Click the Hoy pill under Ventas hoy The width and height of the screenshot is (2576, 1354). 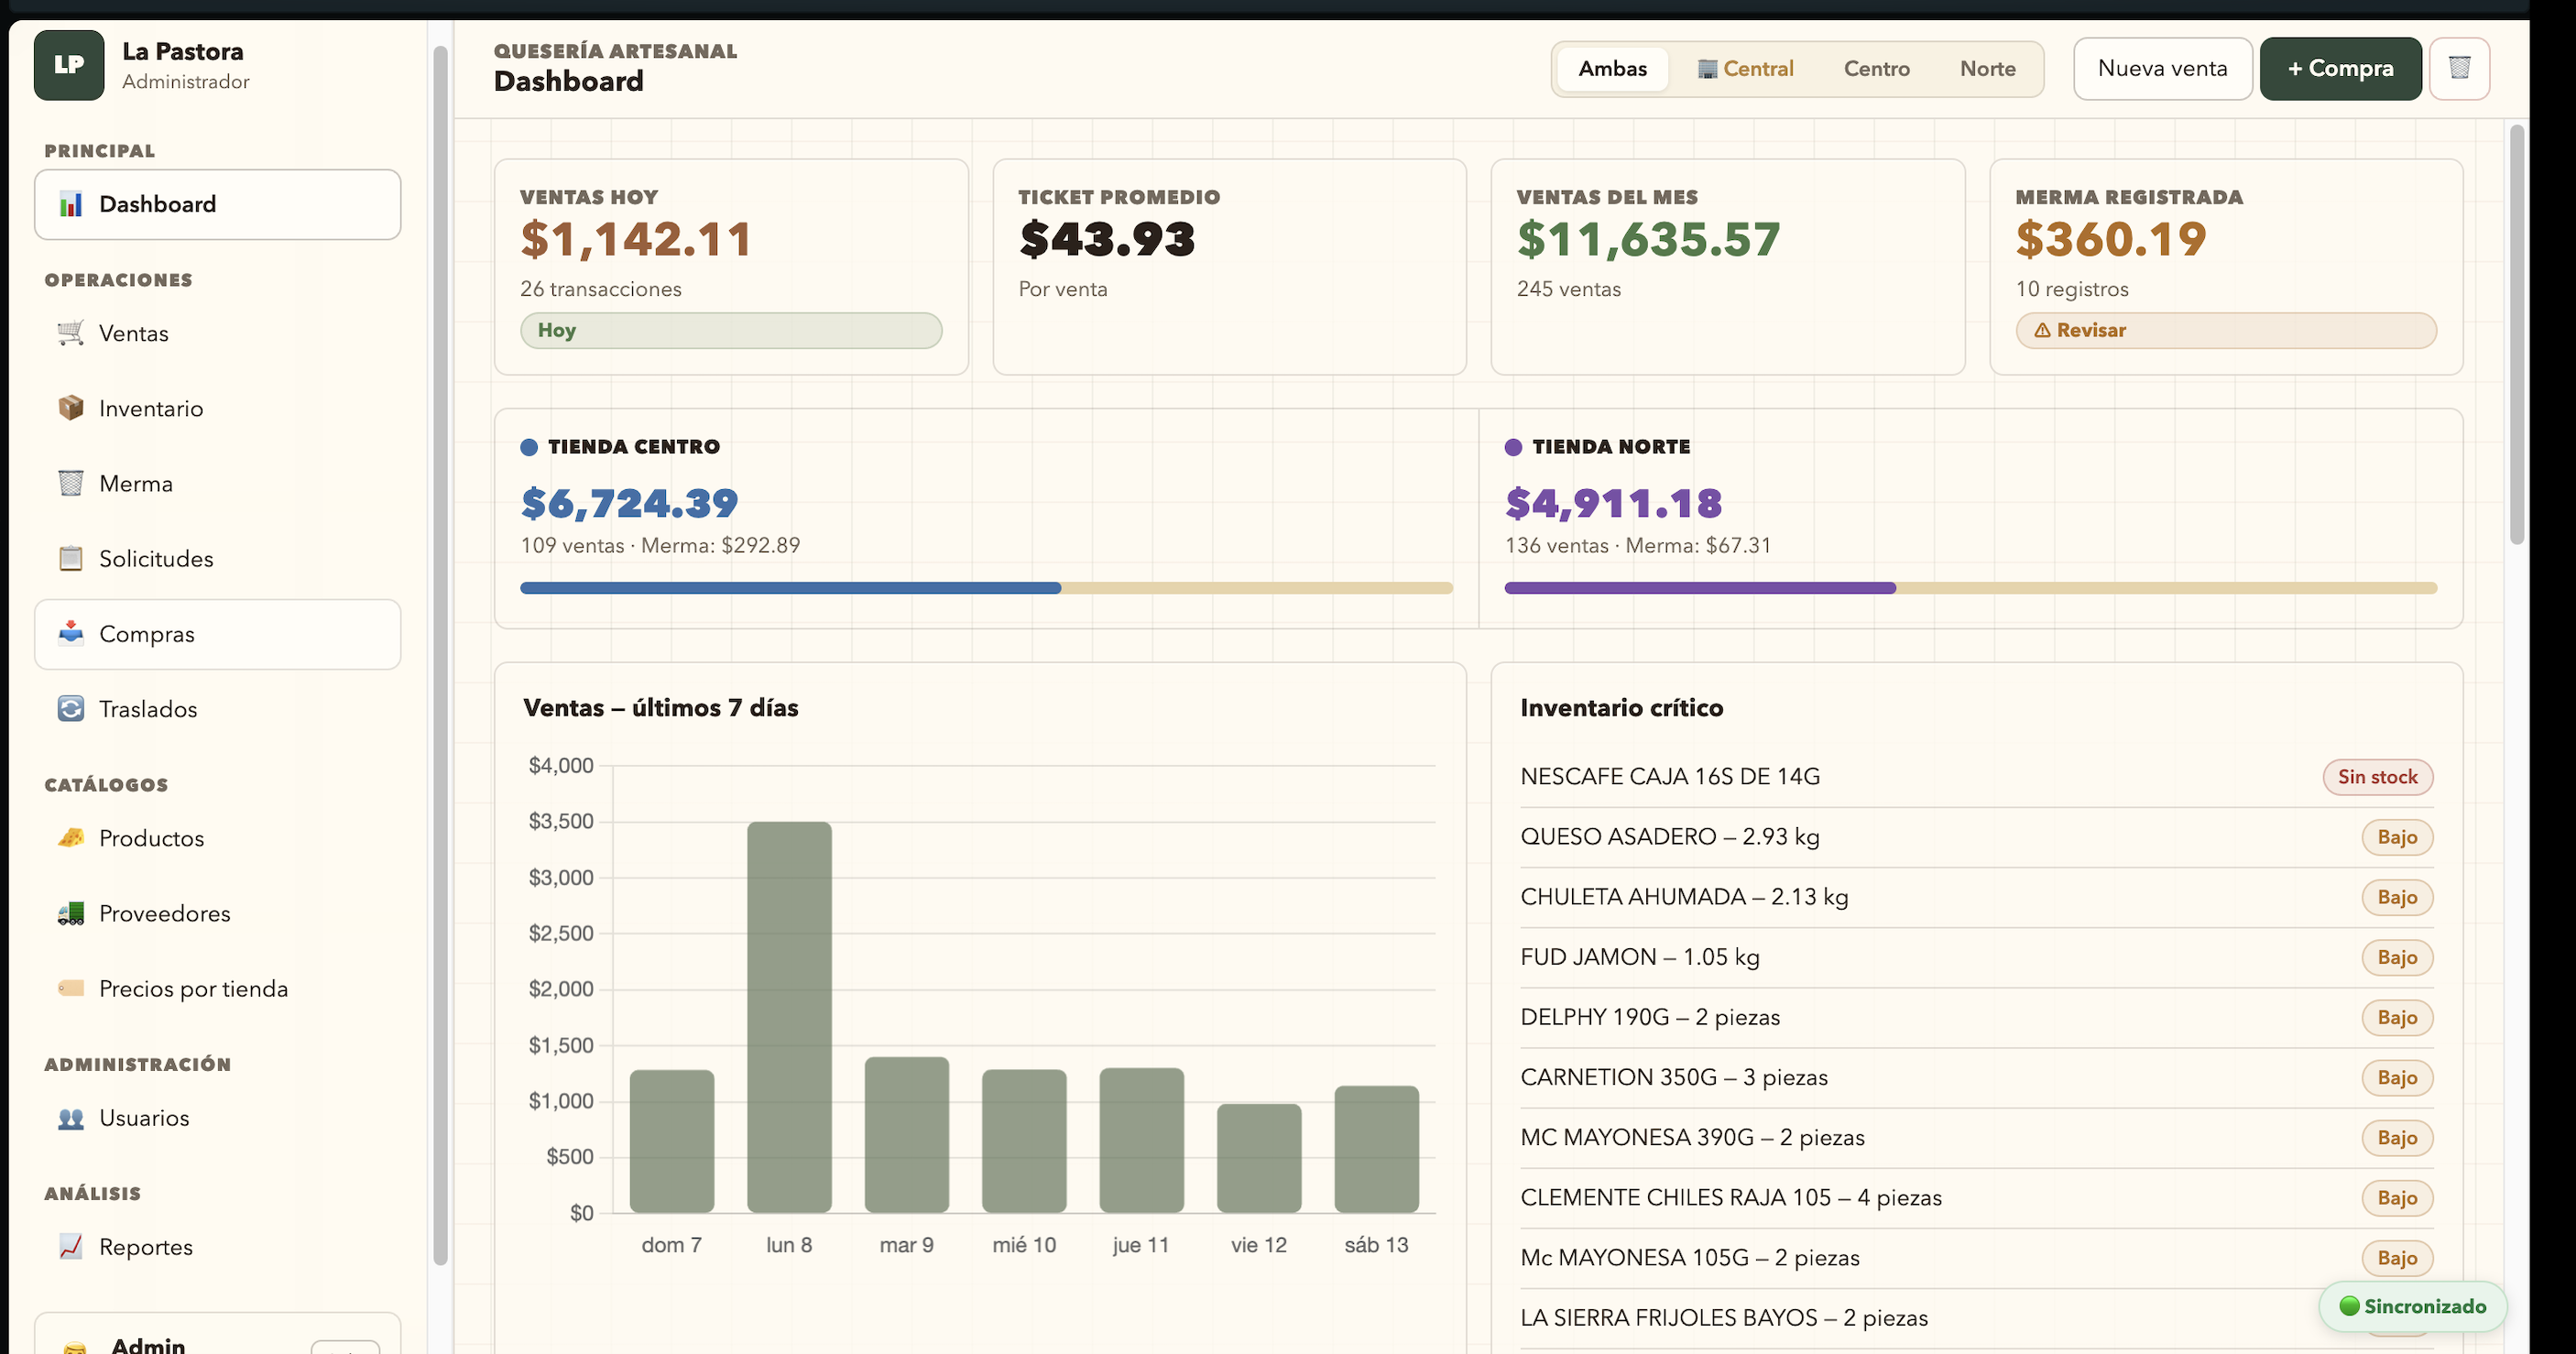[731, 330]
